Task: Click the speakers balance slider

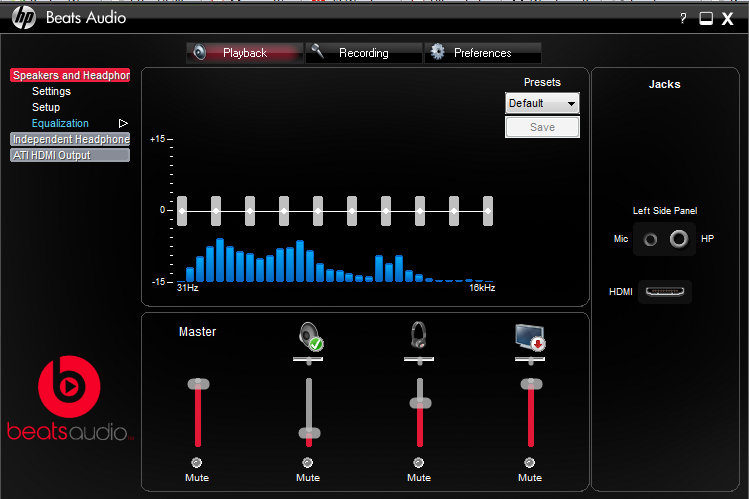Action: pyautogui.click(x=308, y=360)
